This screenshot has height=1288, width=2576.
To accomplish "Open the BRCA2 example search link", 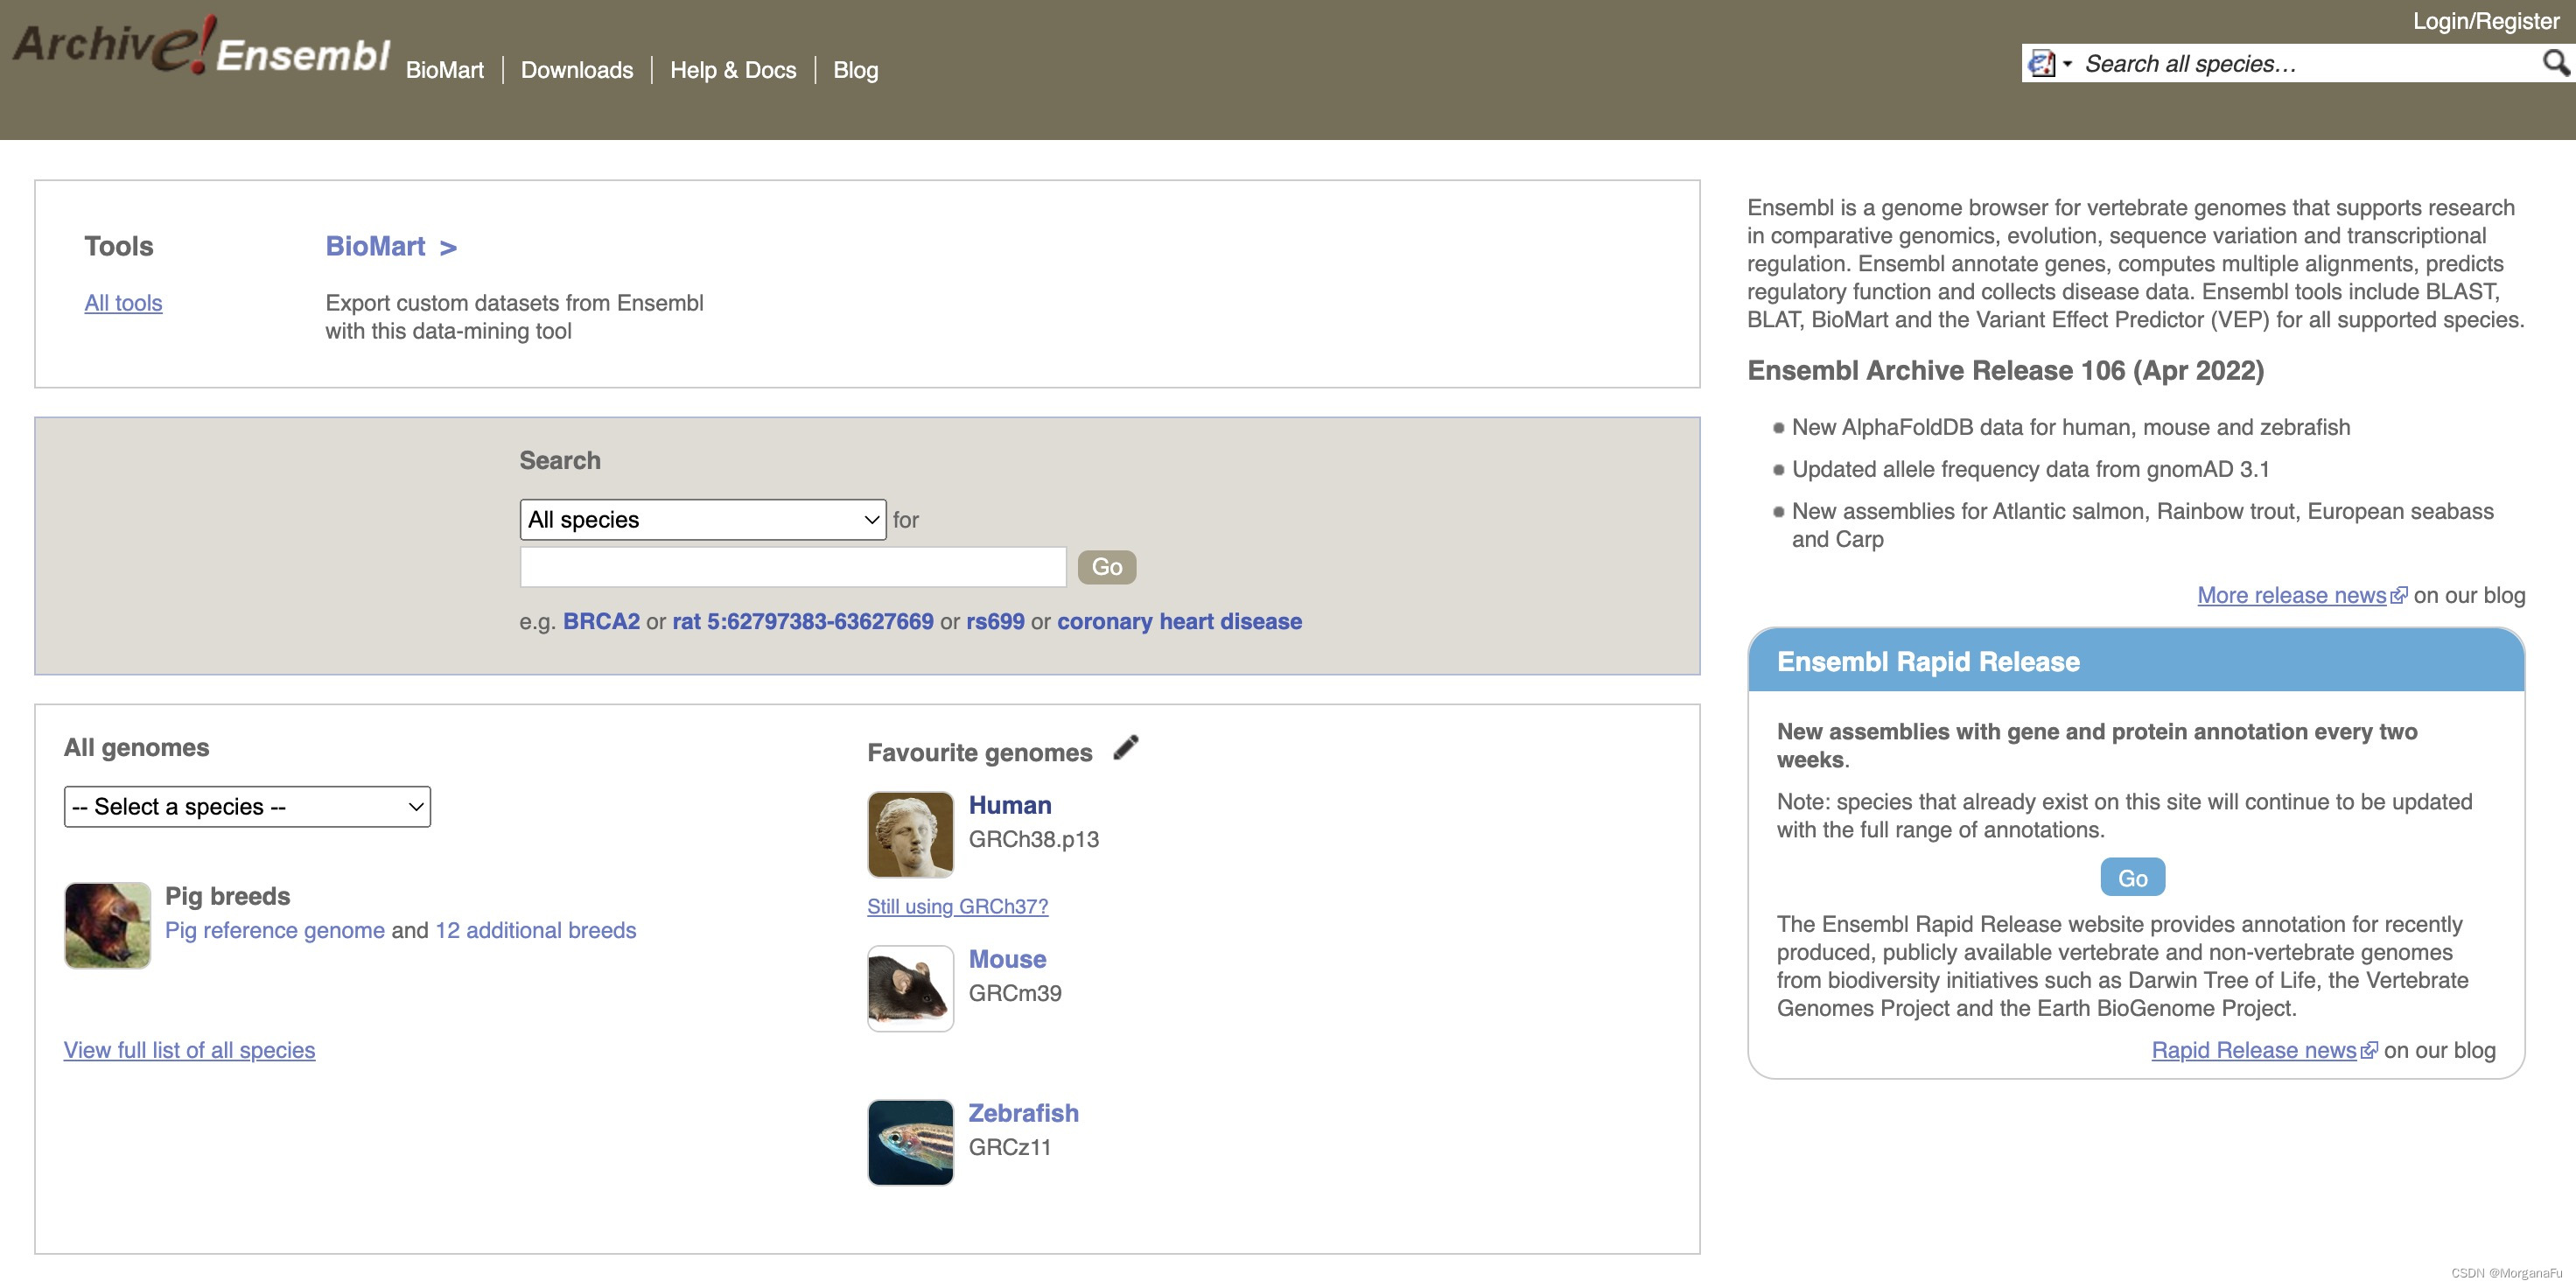I will [602, 621].
